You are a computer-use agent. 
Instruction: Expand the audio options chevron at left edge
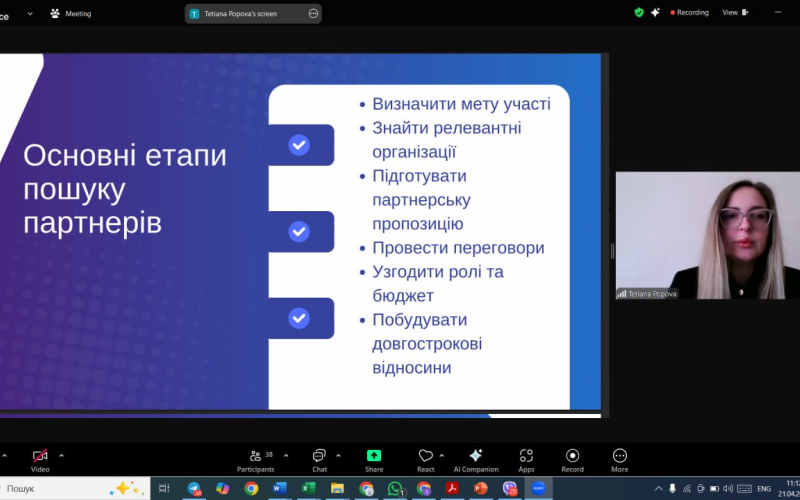4,455
